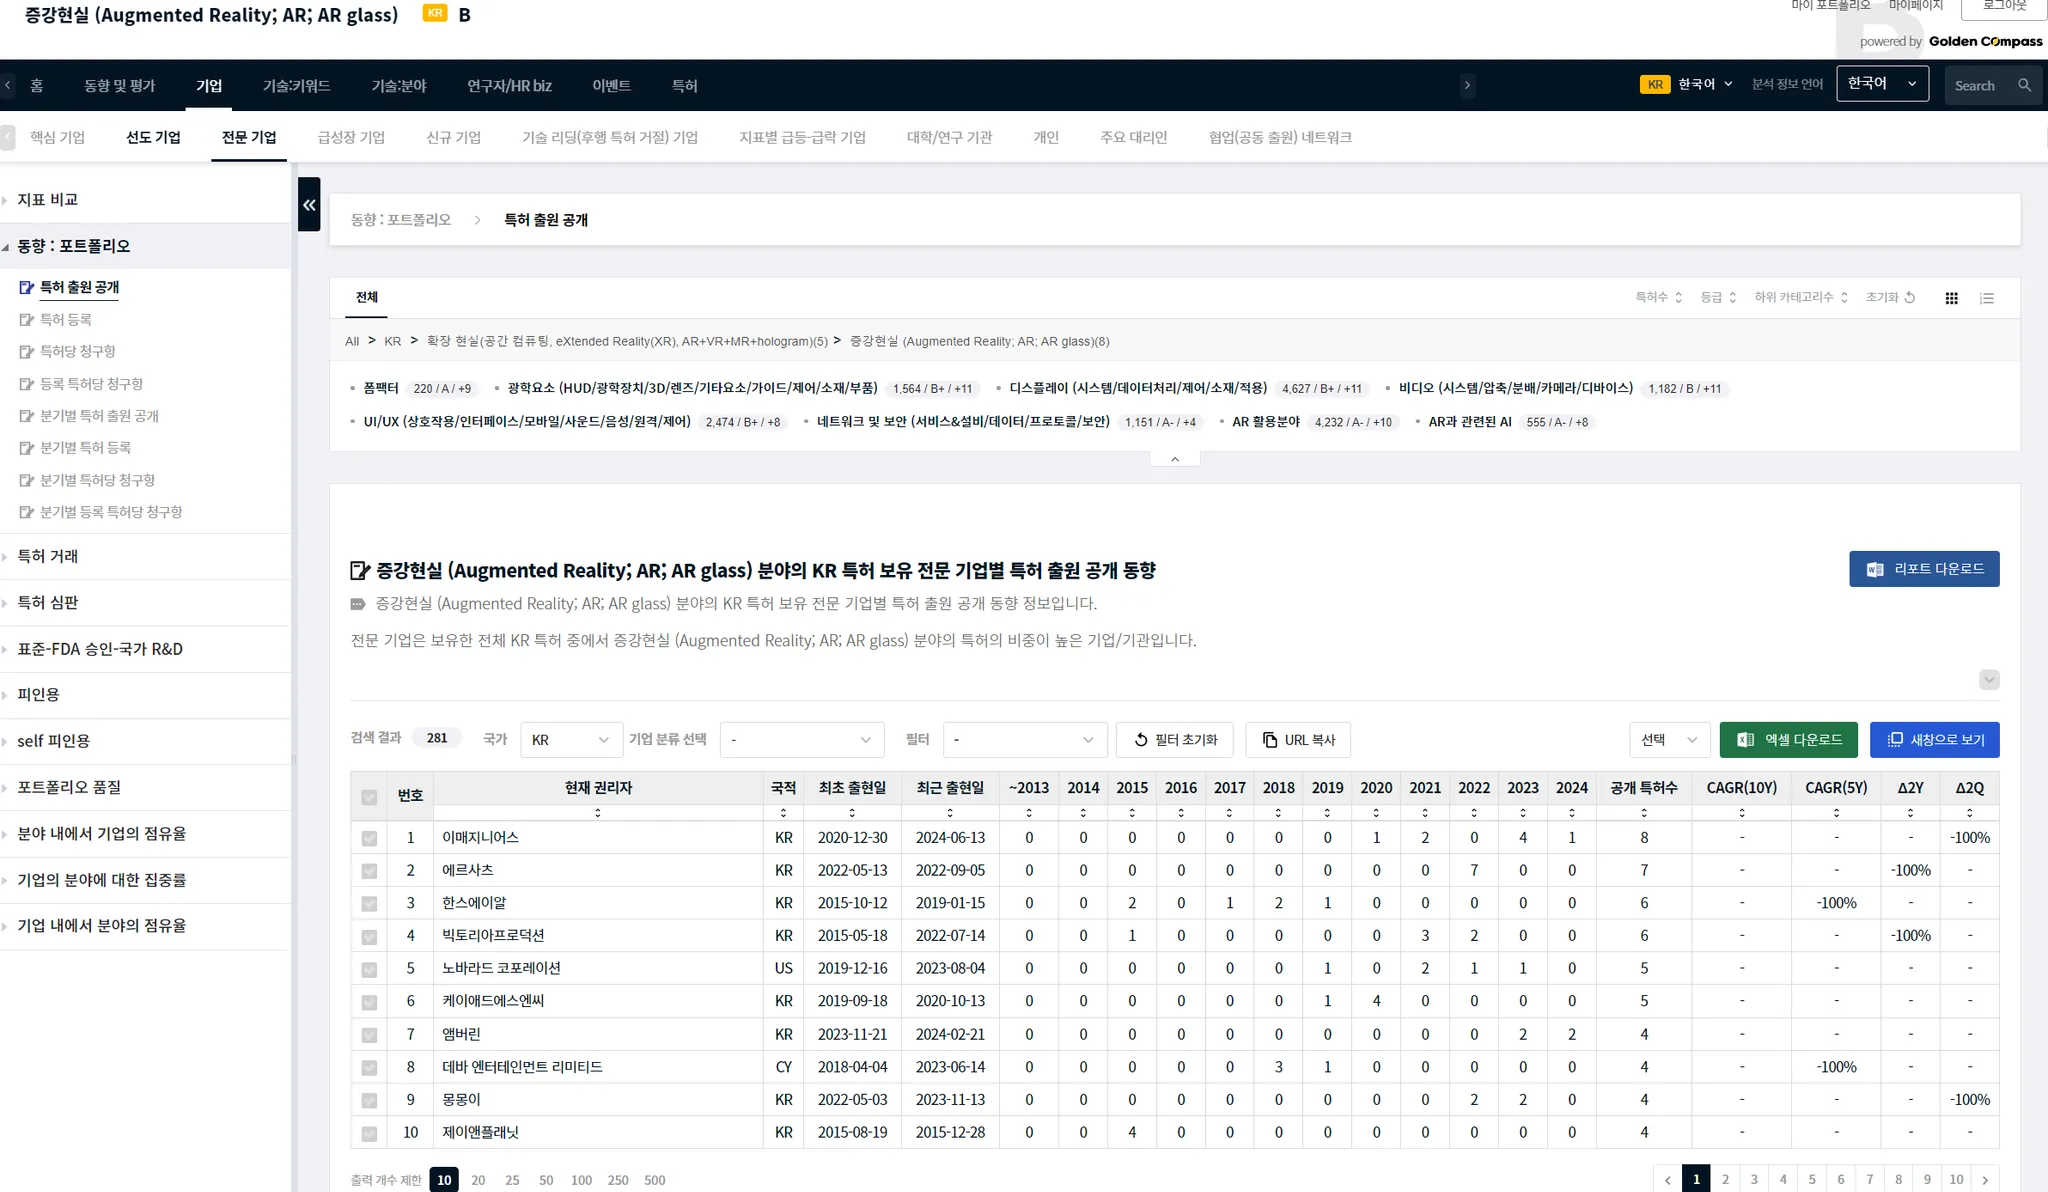Click the URL 복사 button

pyautogui.click(x=1298, y=740)
